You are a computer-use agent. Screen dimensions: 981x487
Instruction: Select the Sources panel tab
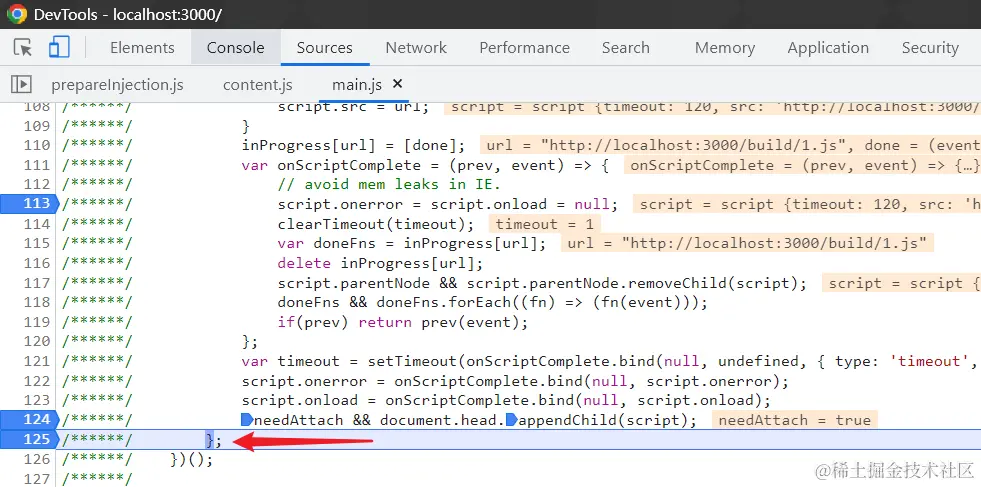pos(324,48)
